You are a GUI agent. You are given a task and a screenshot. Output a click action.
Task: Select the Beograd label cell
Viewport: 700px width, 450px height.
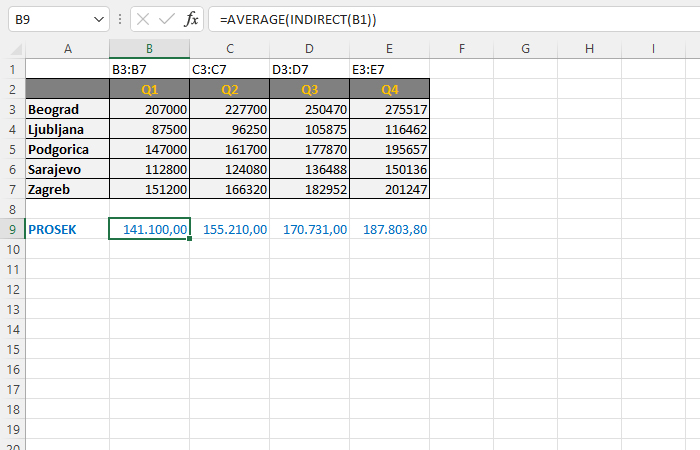[67, 109]
